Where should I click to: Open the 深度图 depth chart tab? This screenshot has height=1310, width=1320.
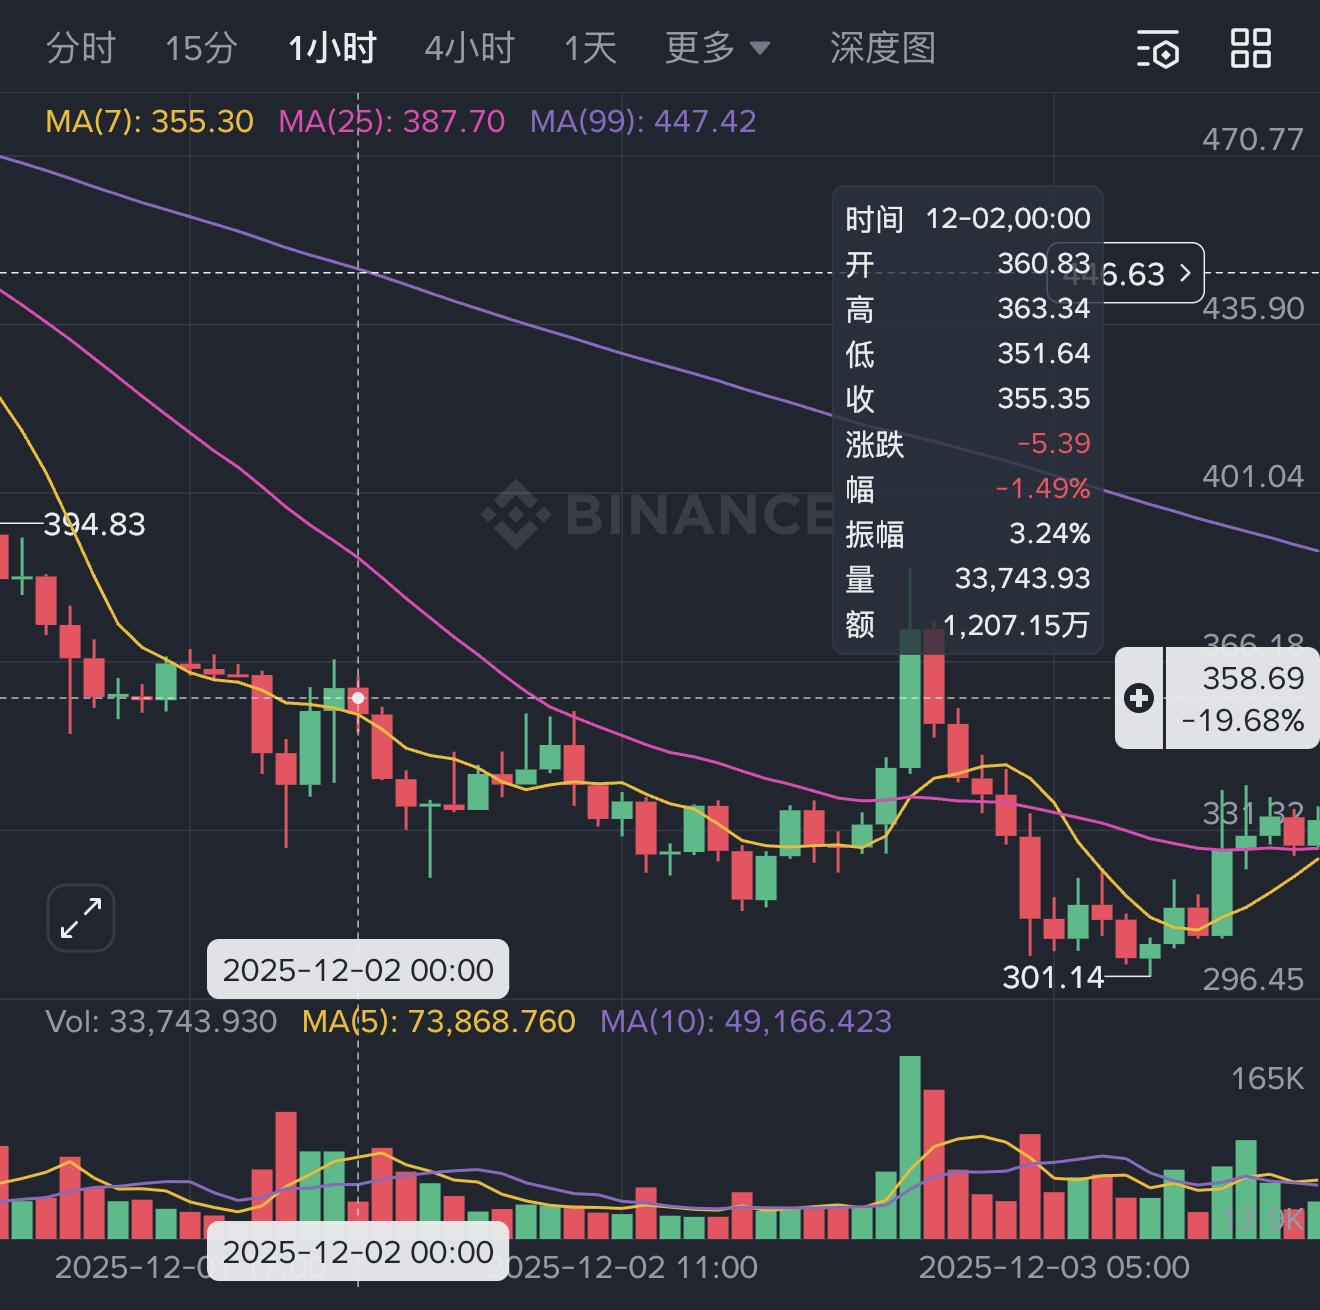[882, 48]
